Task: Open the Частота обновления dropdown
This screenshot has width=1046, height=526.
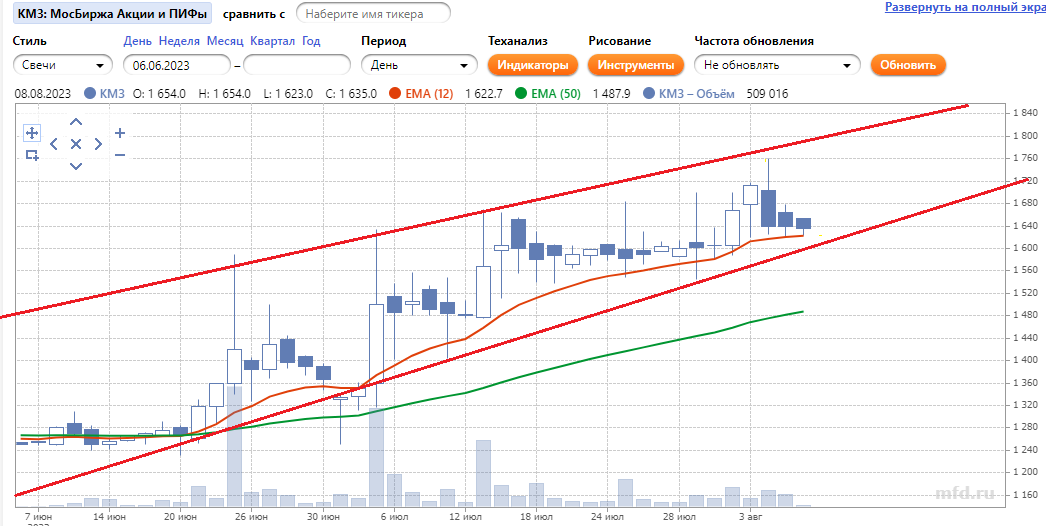Action: (x=777, y=65)
